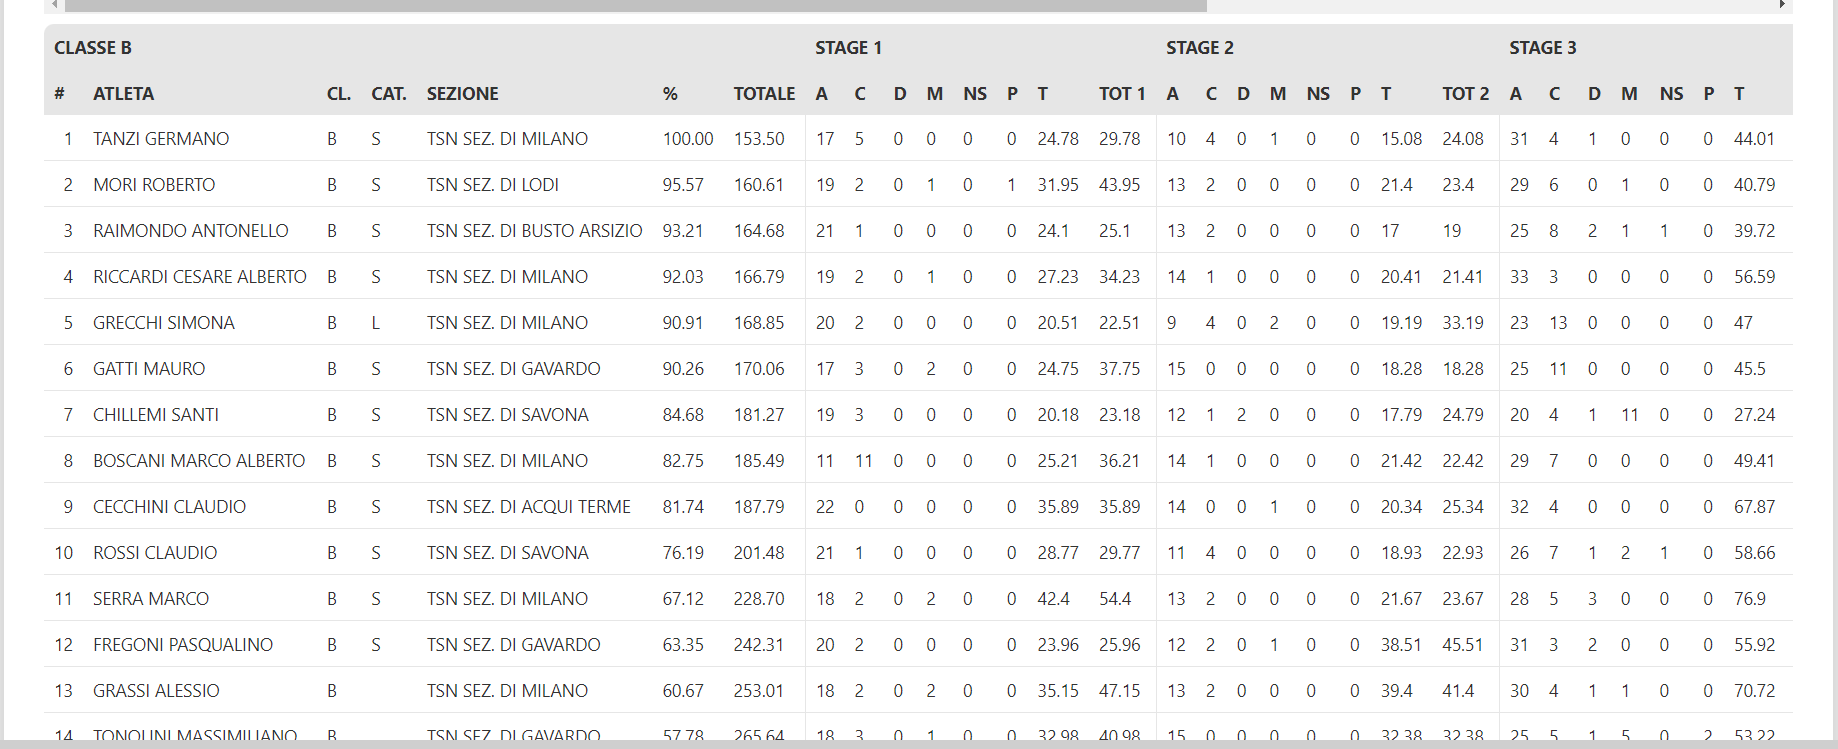
Task: Click the STAGE 1 group header
Action: [x=848, y=48]
